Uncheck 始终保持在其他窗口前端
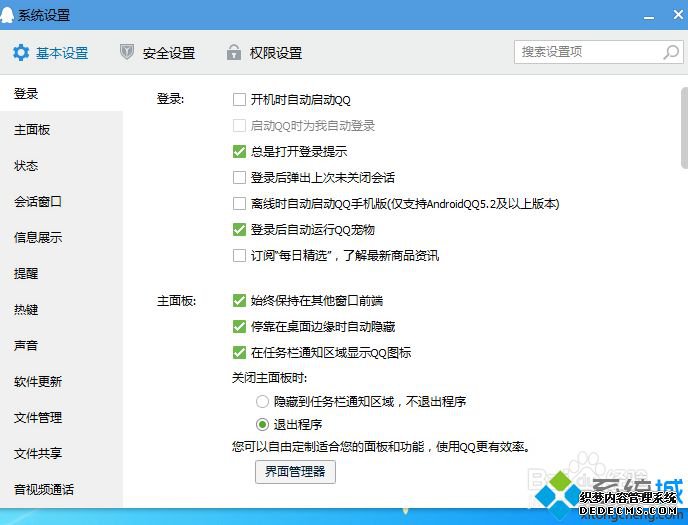 pyautogui.click(x=239, y=300)
